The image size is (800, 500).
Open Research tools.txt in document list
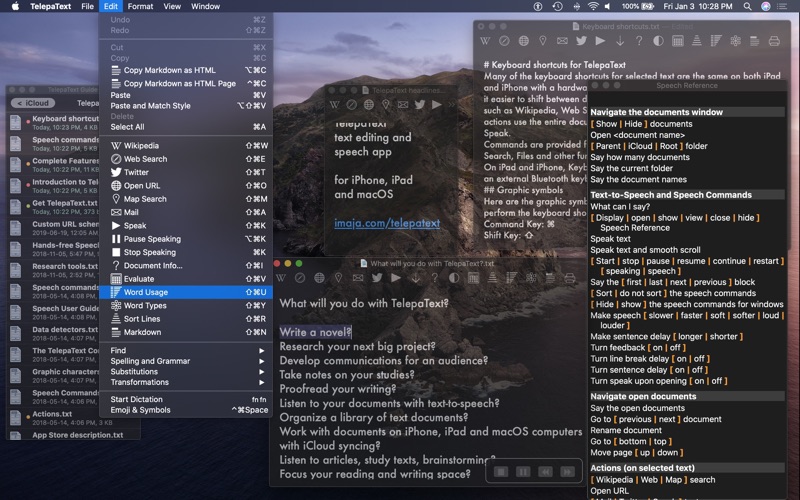(x=54, y=270)
